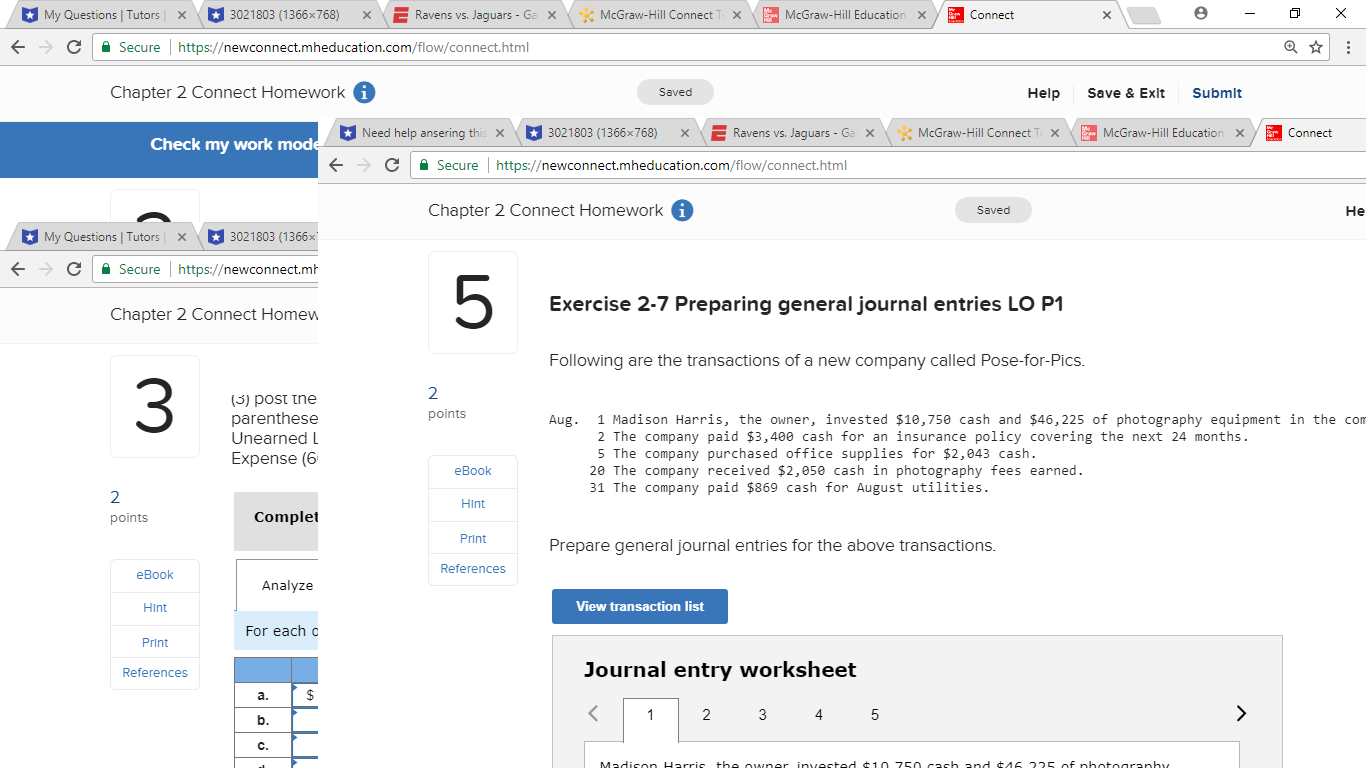Advance the worksheet with the right chevron arrow
Screen dimensions: 1366x768
(x=1241, y=713)
